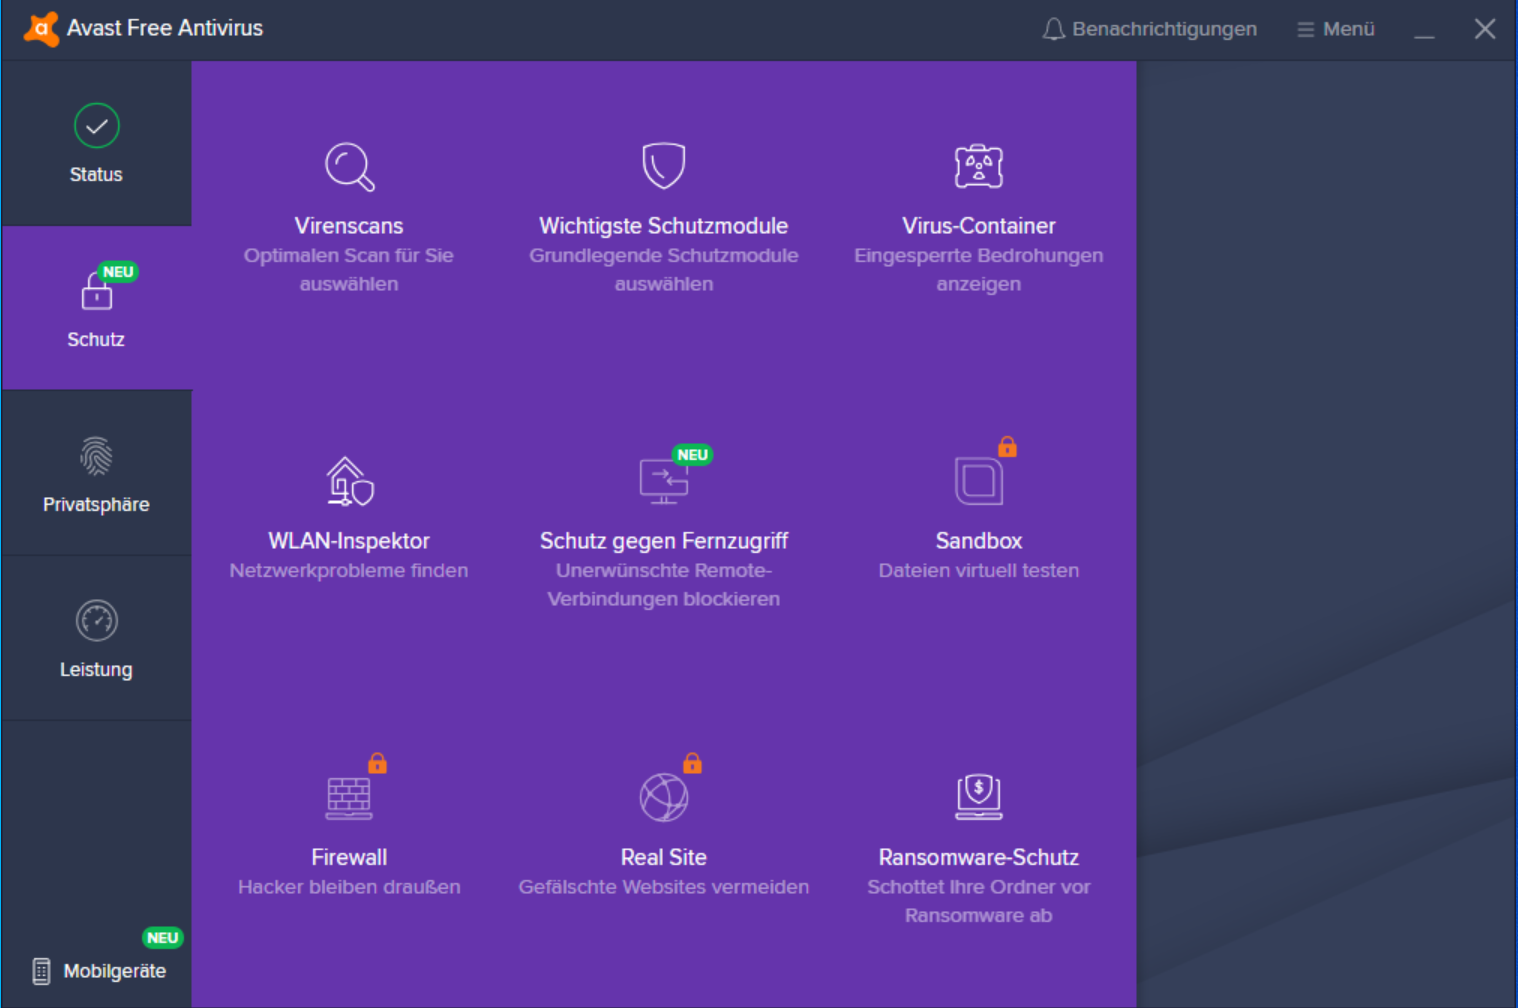Viewport: 1518px width, 1008px height.
Task: Click the Mobilgeräte phone icon
Action: click(x=41, y=971)
